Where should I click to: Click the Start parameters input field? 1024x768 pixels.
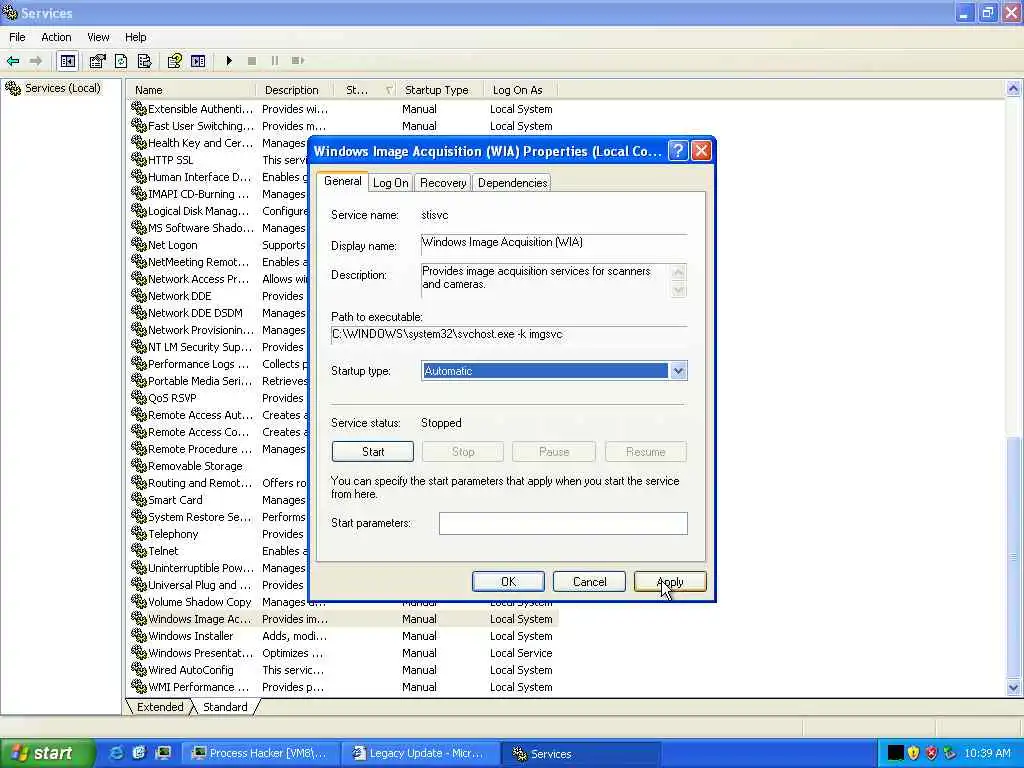click(x=563, y=523)
